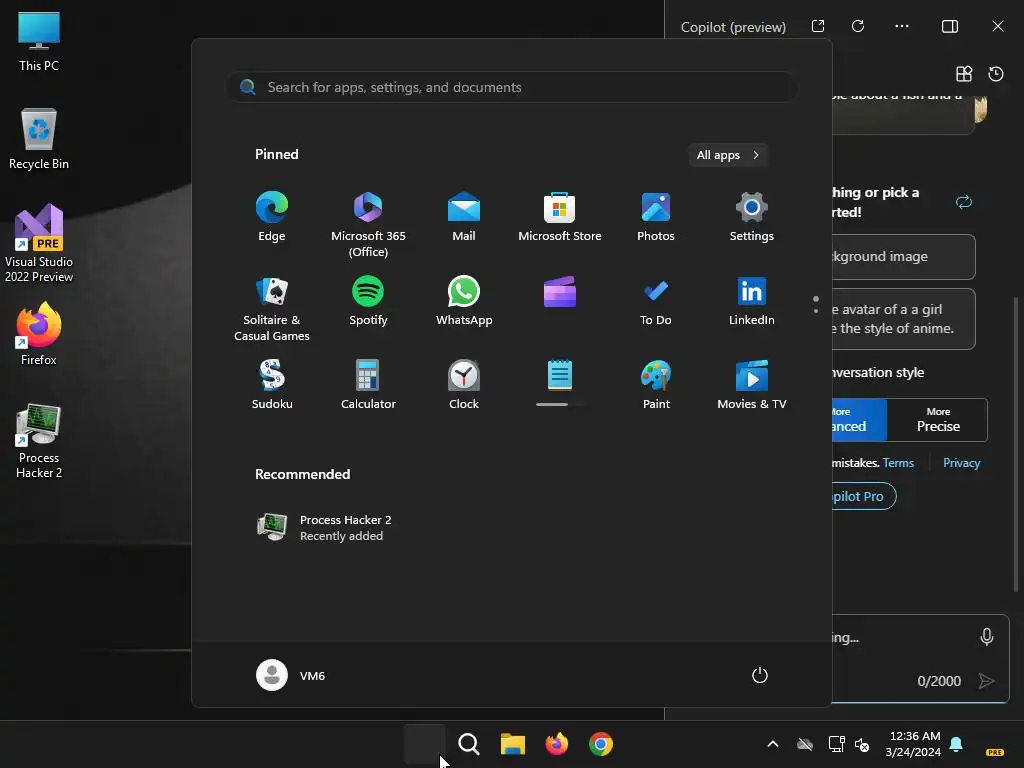Open the Clock app
Screen dimensions: 1024x768
coord(464,384)
